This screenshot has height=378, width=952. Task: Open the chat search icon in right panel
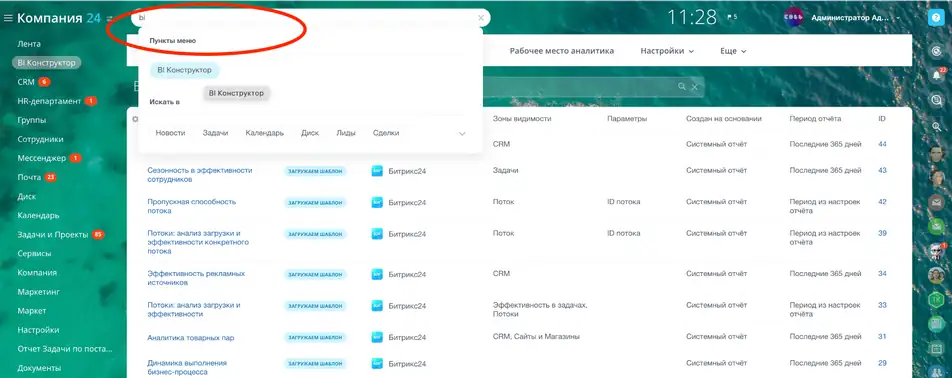(x=936, y=100)
